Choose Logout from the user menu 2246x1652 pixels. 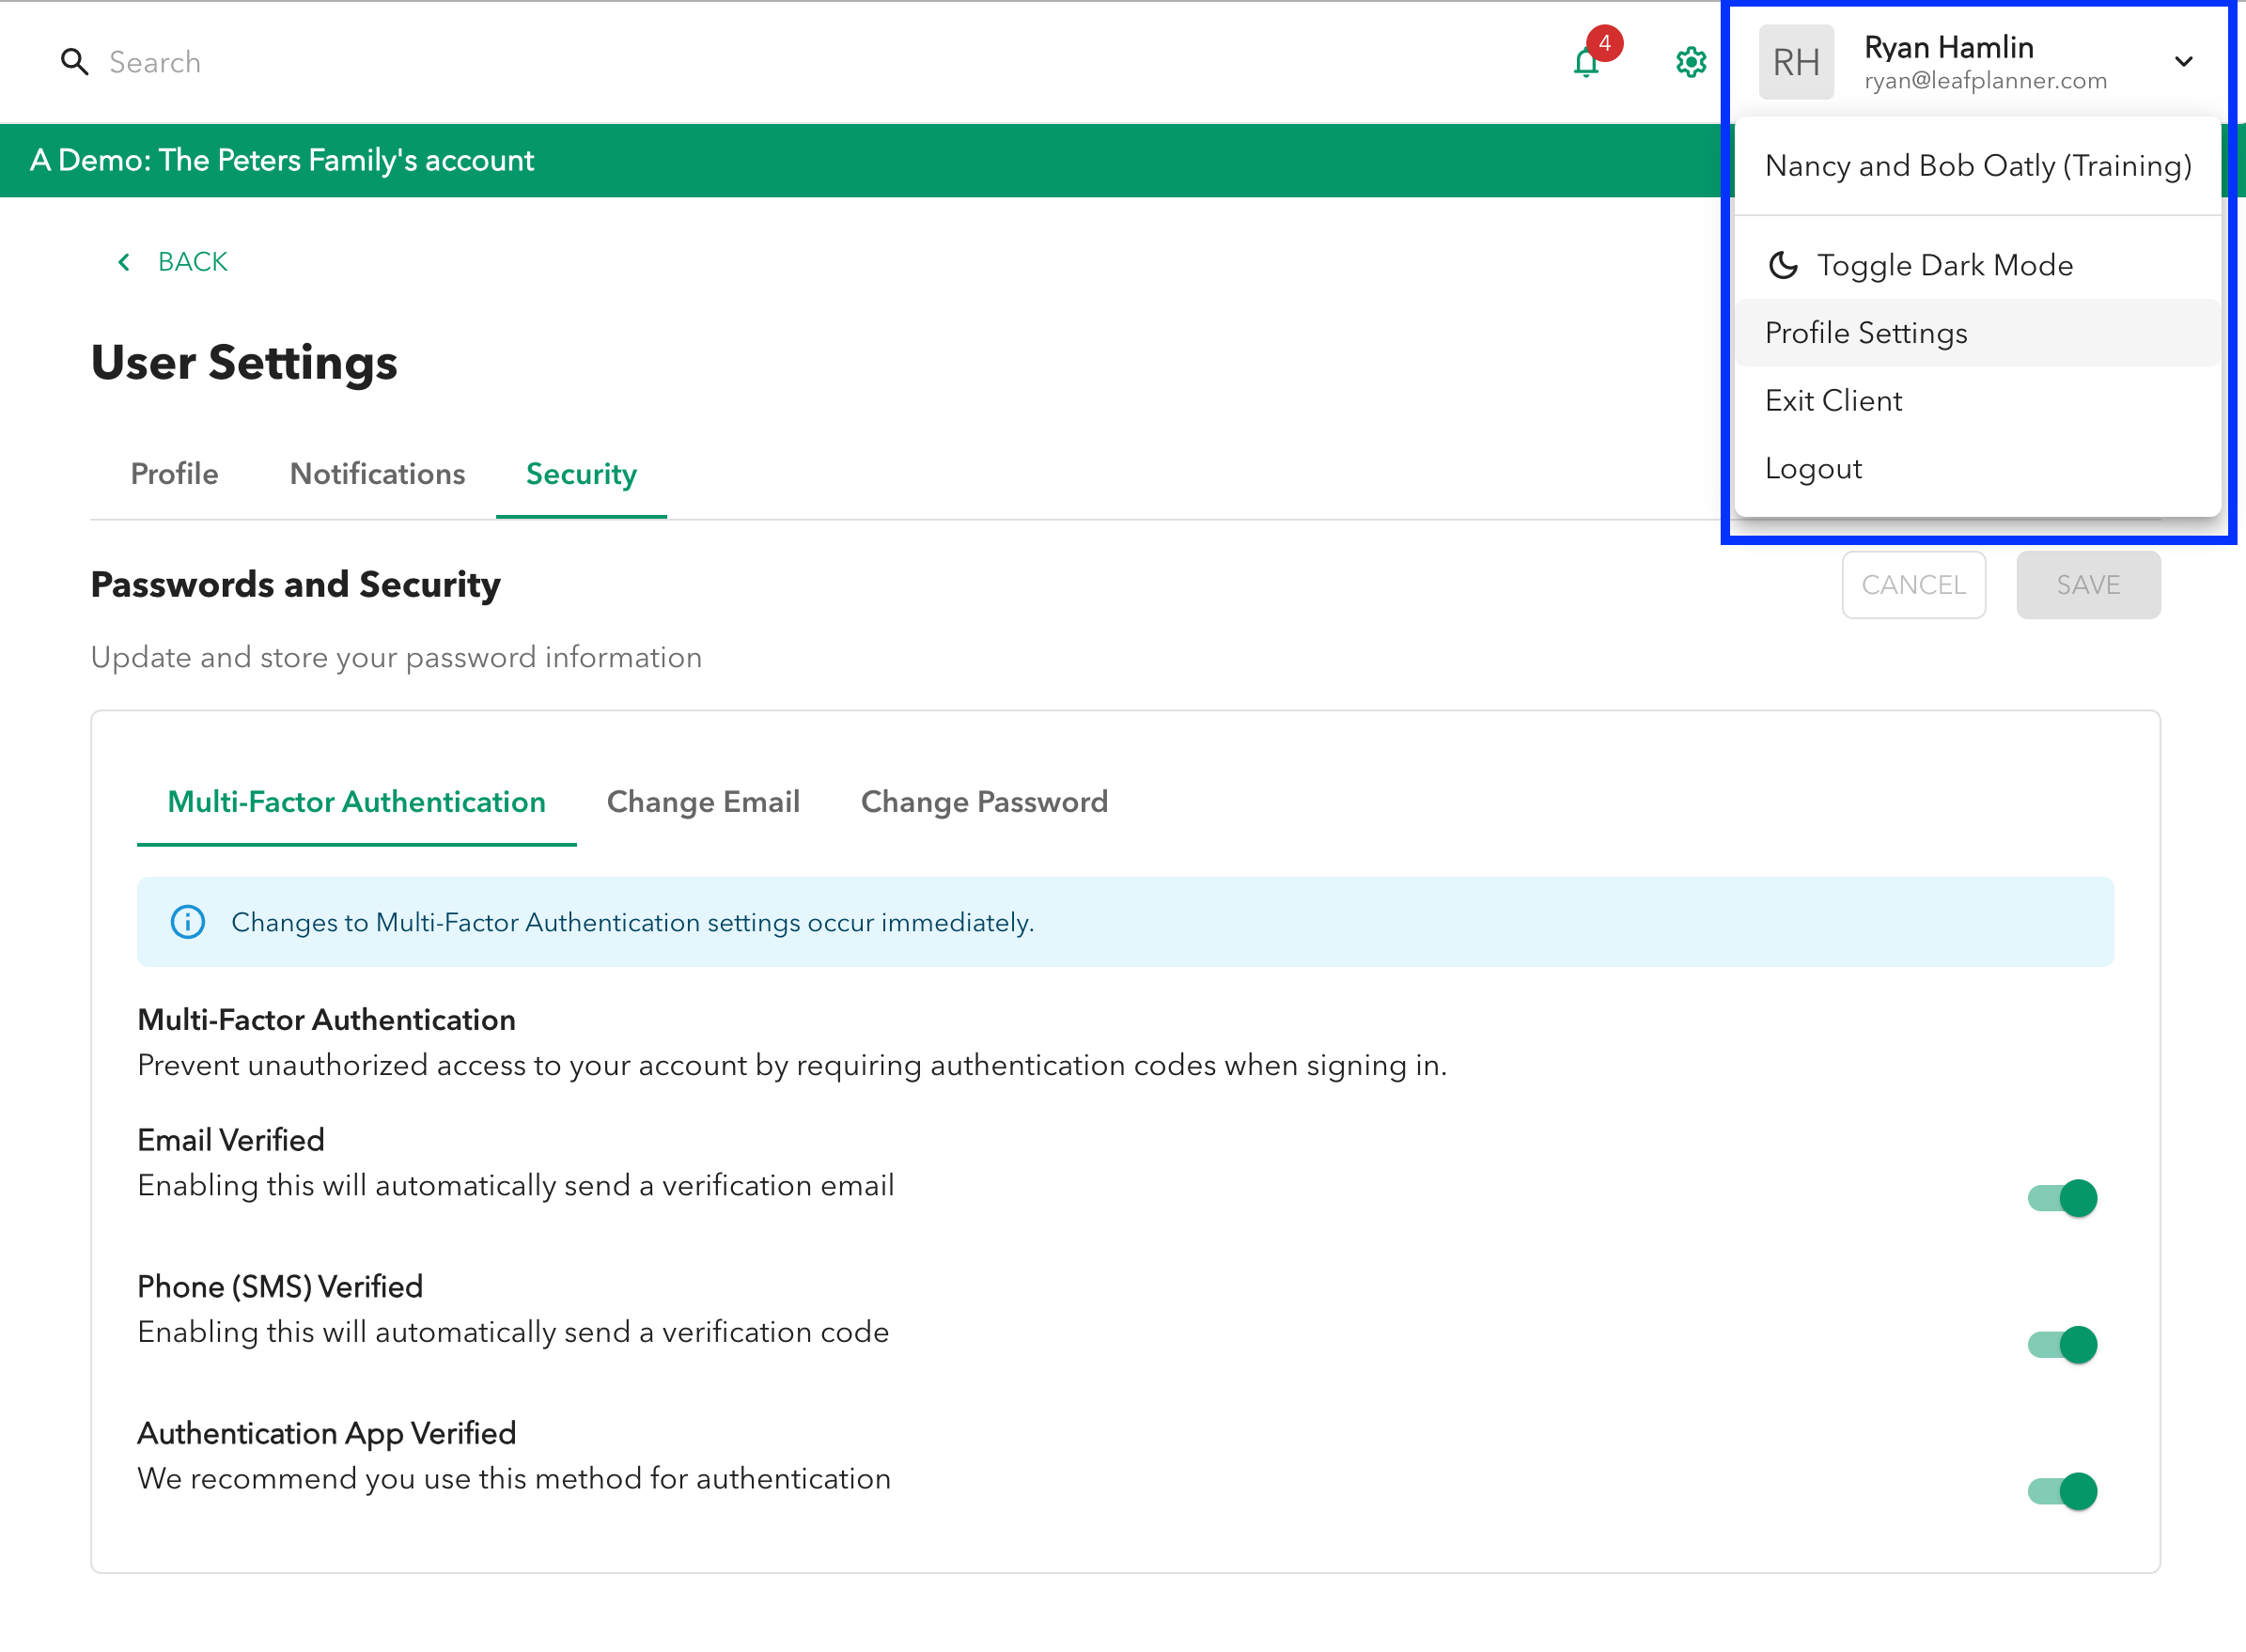(1977, 469)
